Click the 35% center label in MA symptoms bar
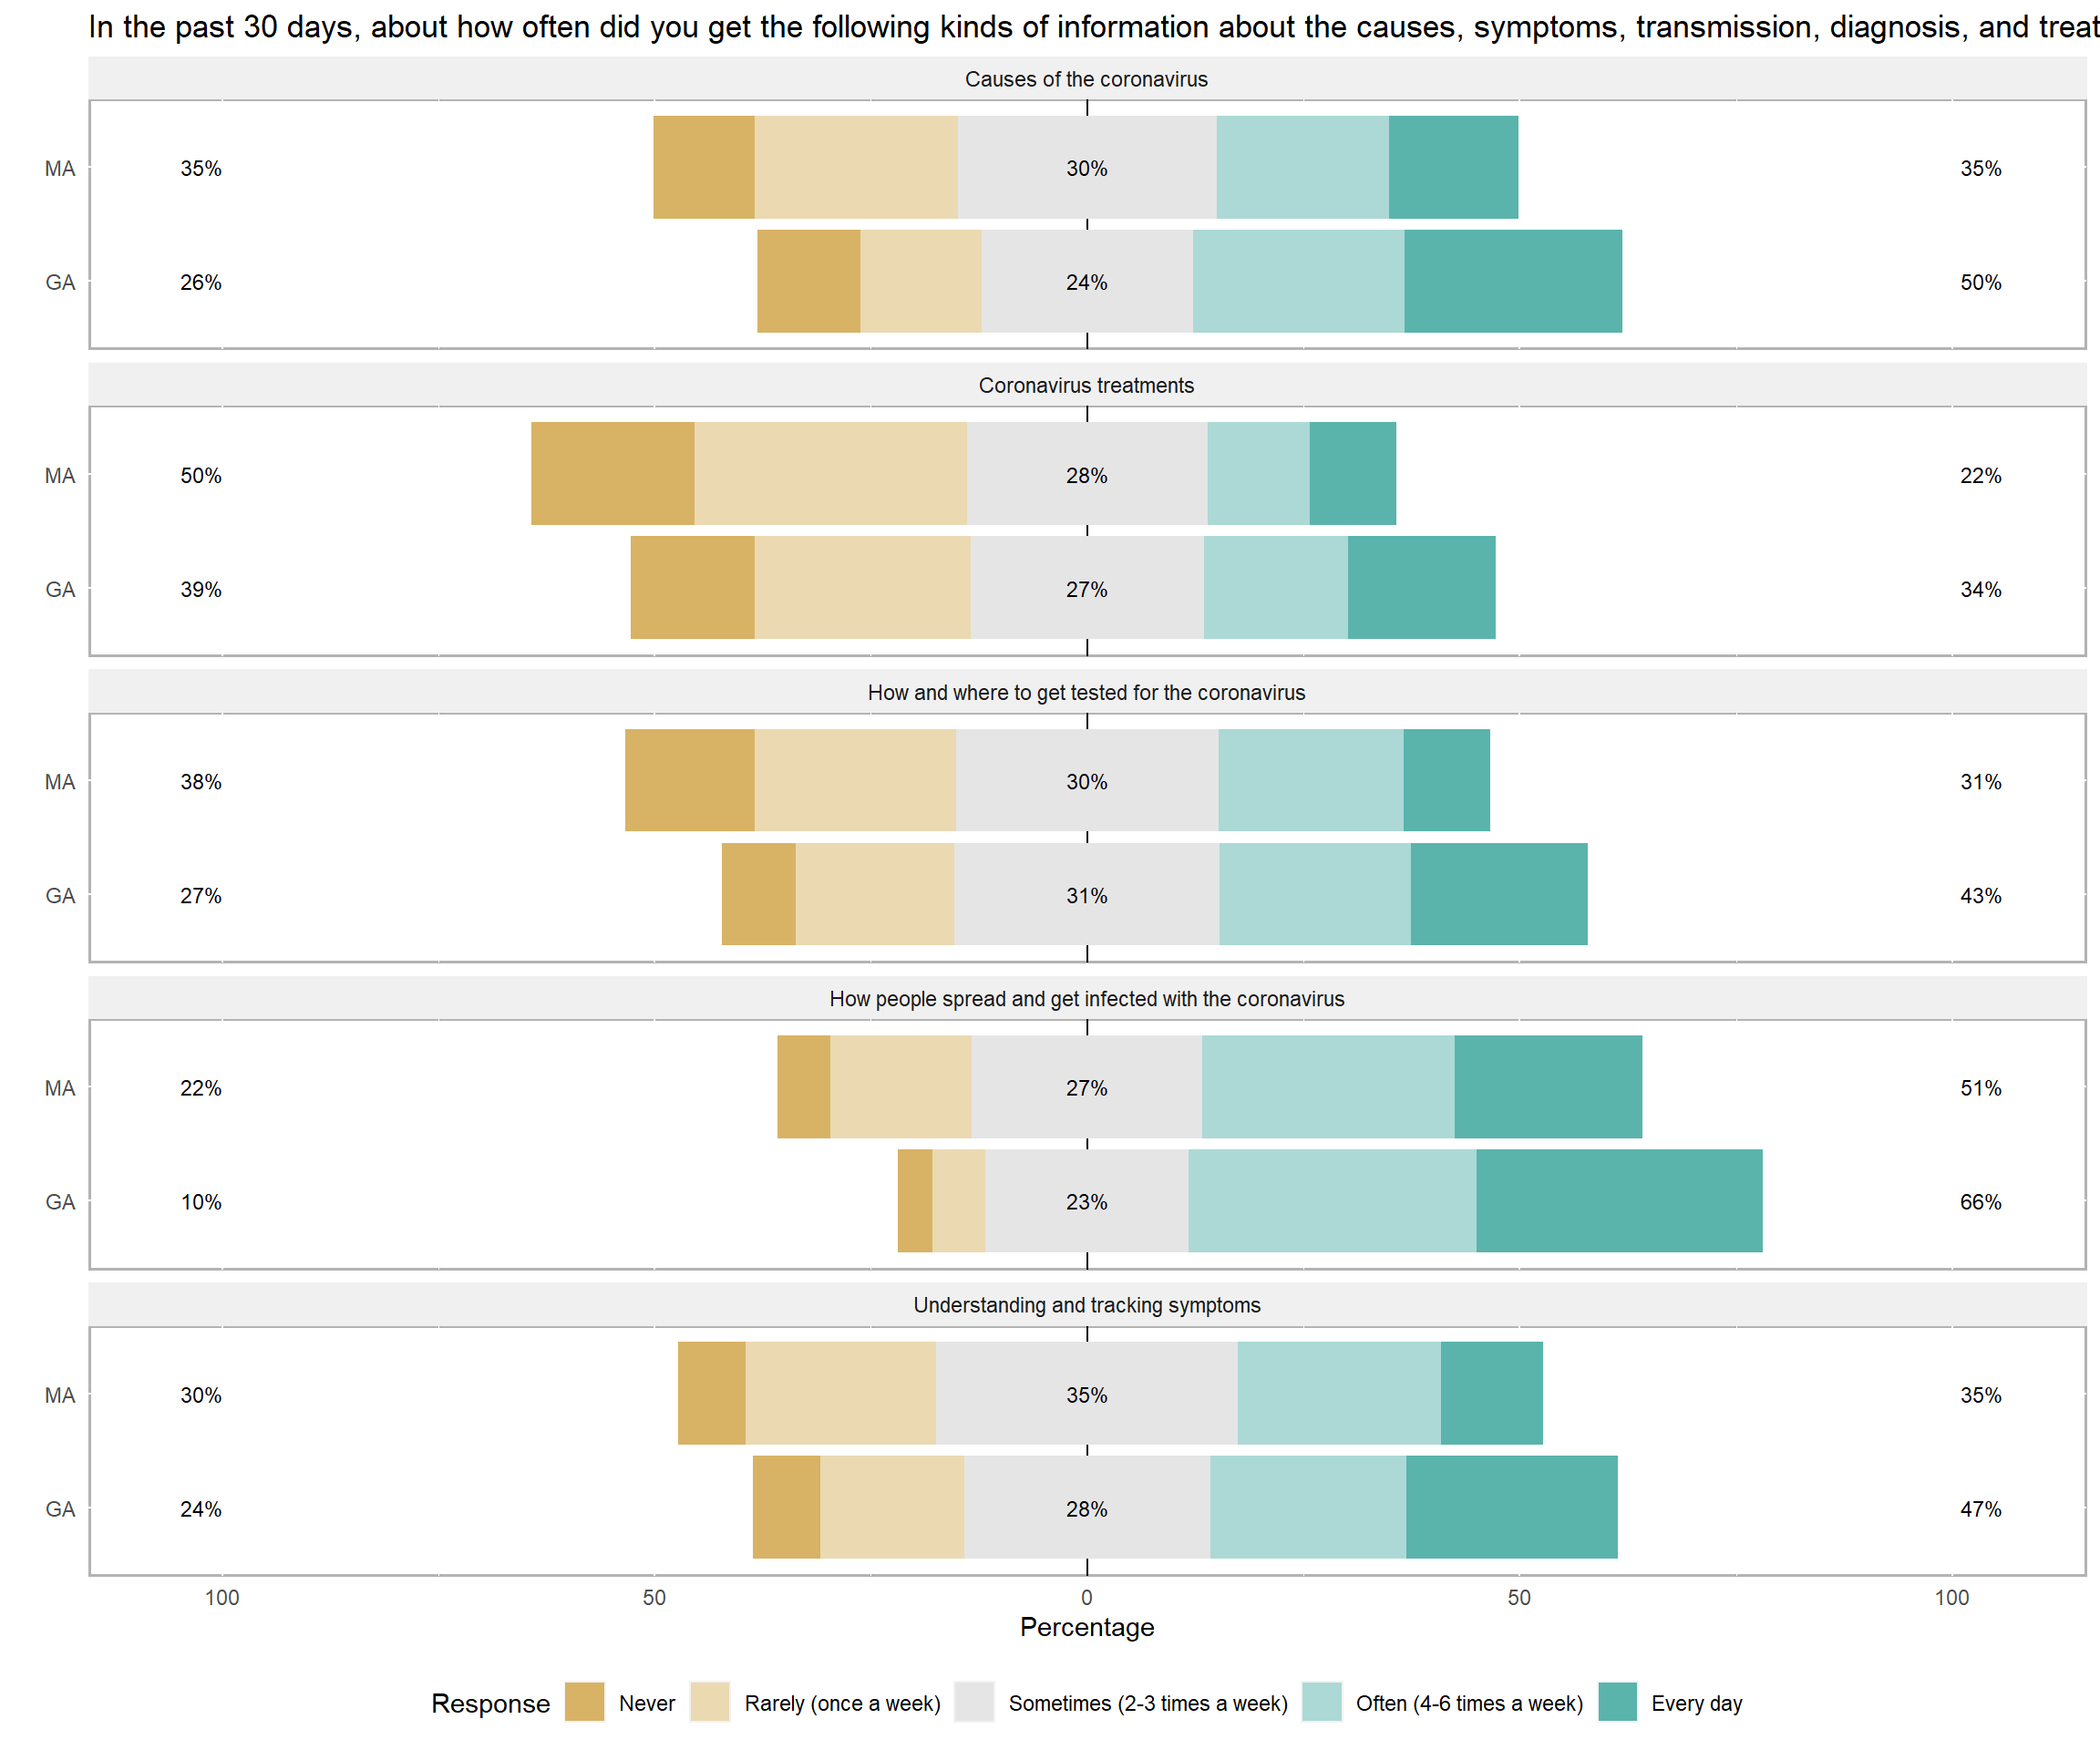 coord(1086,1395)
